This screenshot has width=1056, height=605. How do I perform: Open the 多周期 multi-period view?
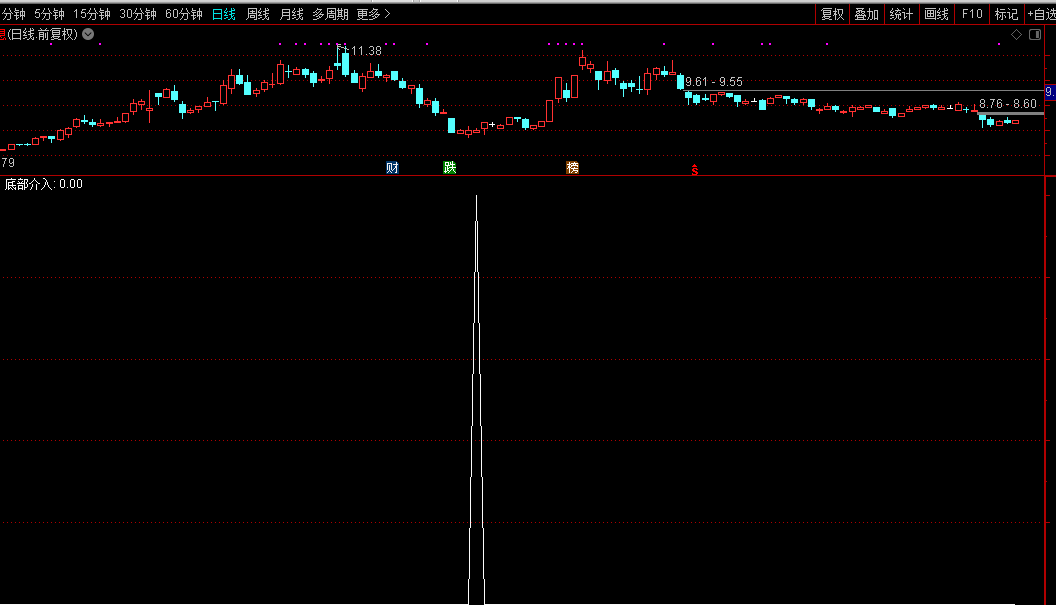330,14
